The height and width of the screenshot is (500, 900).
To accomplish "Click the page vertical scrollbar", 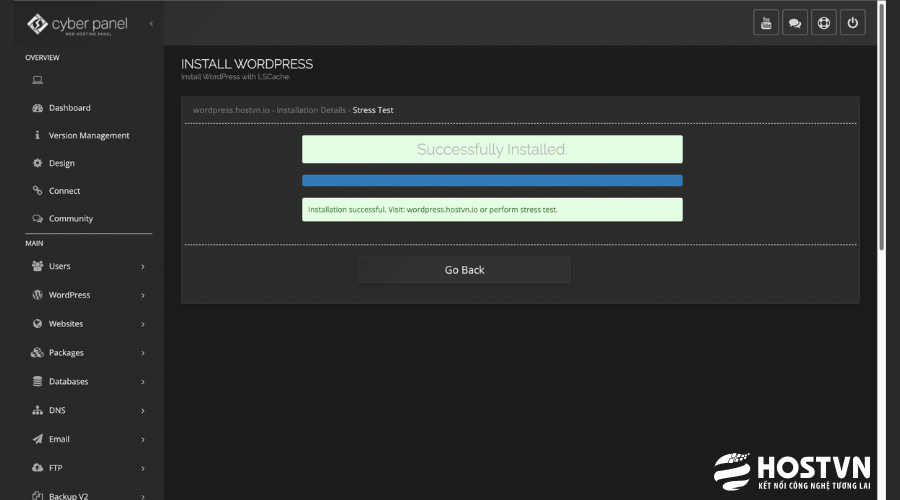I will pos(882,126).
